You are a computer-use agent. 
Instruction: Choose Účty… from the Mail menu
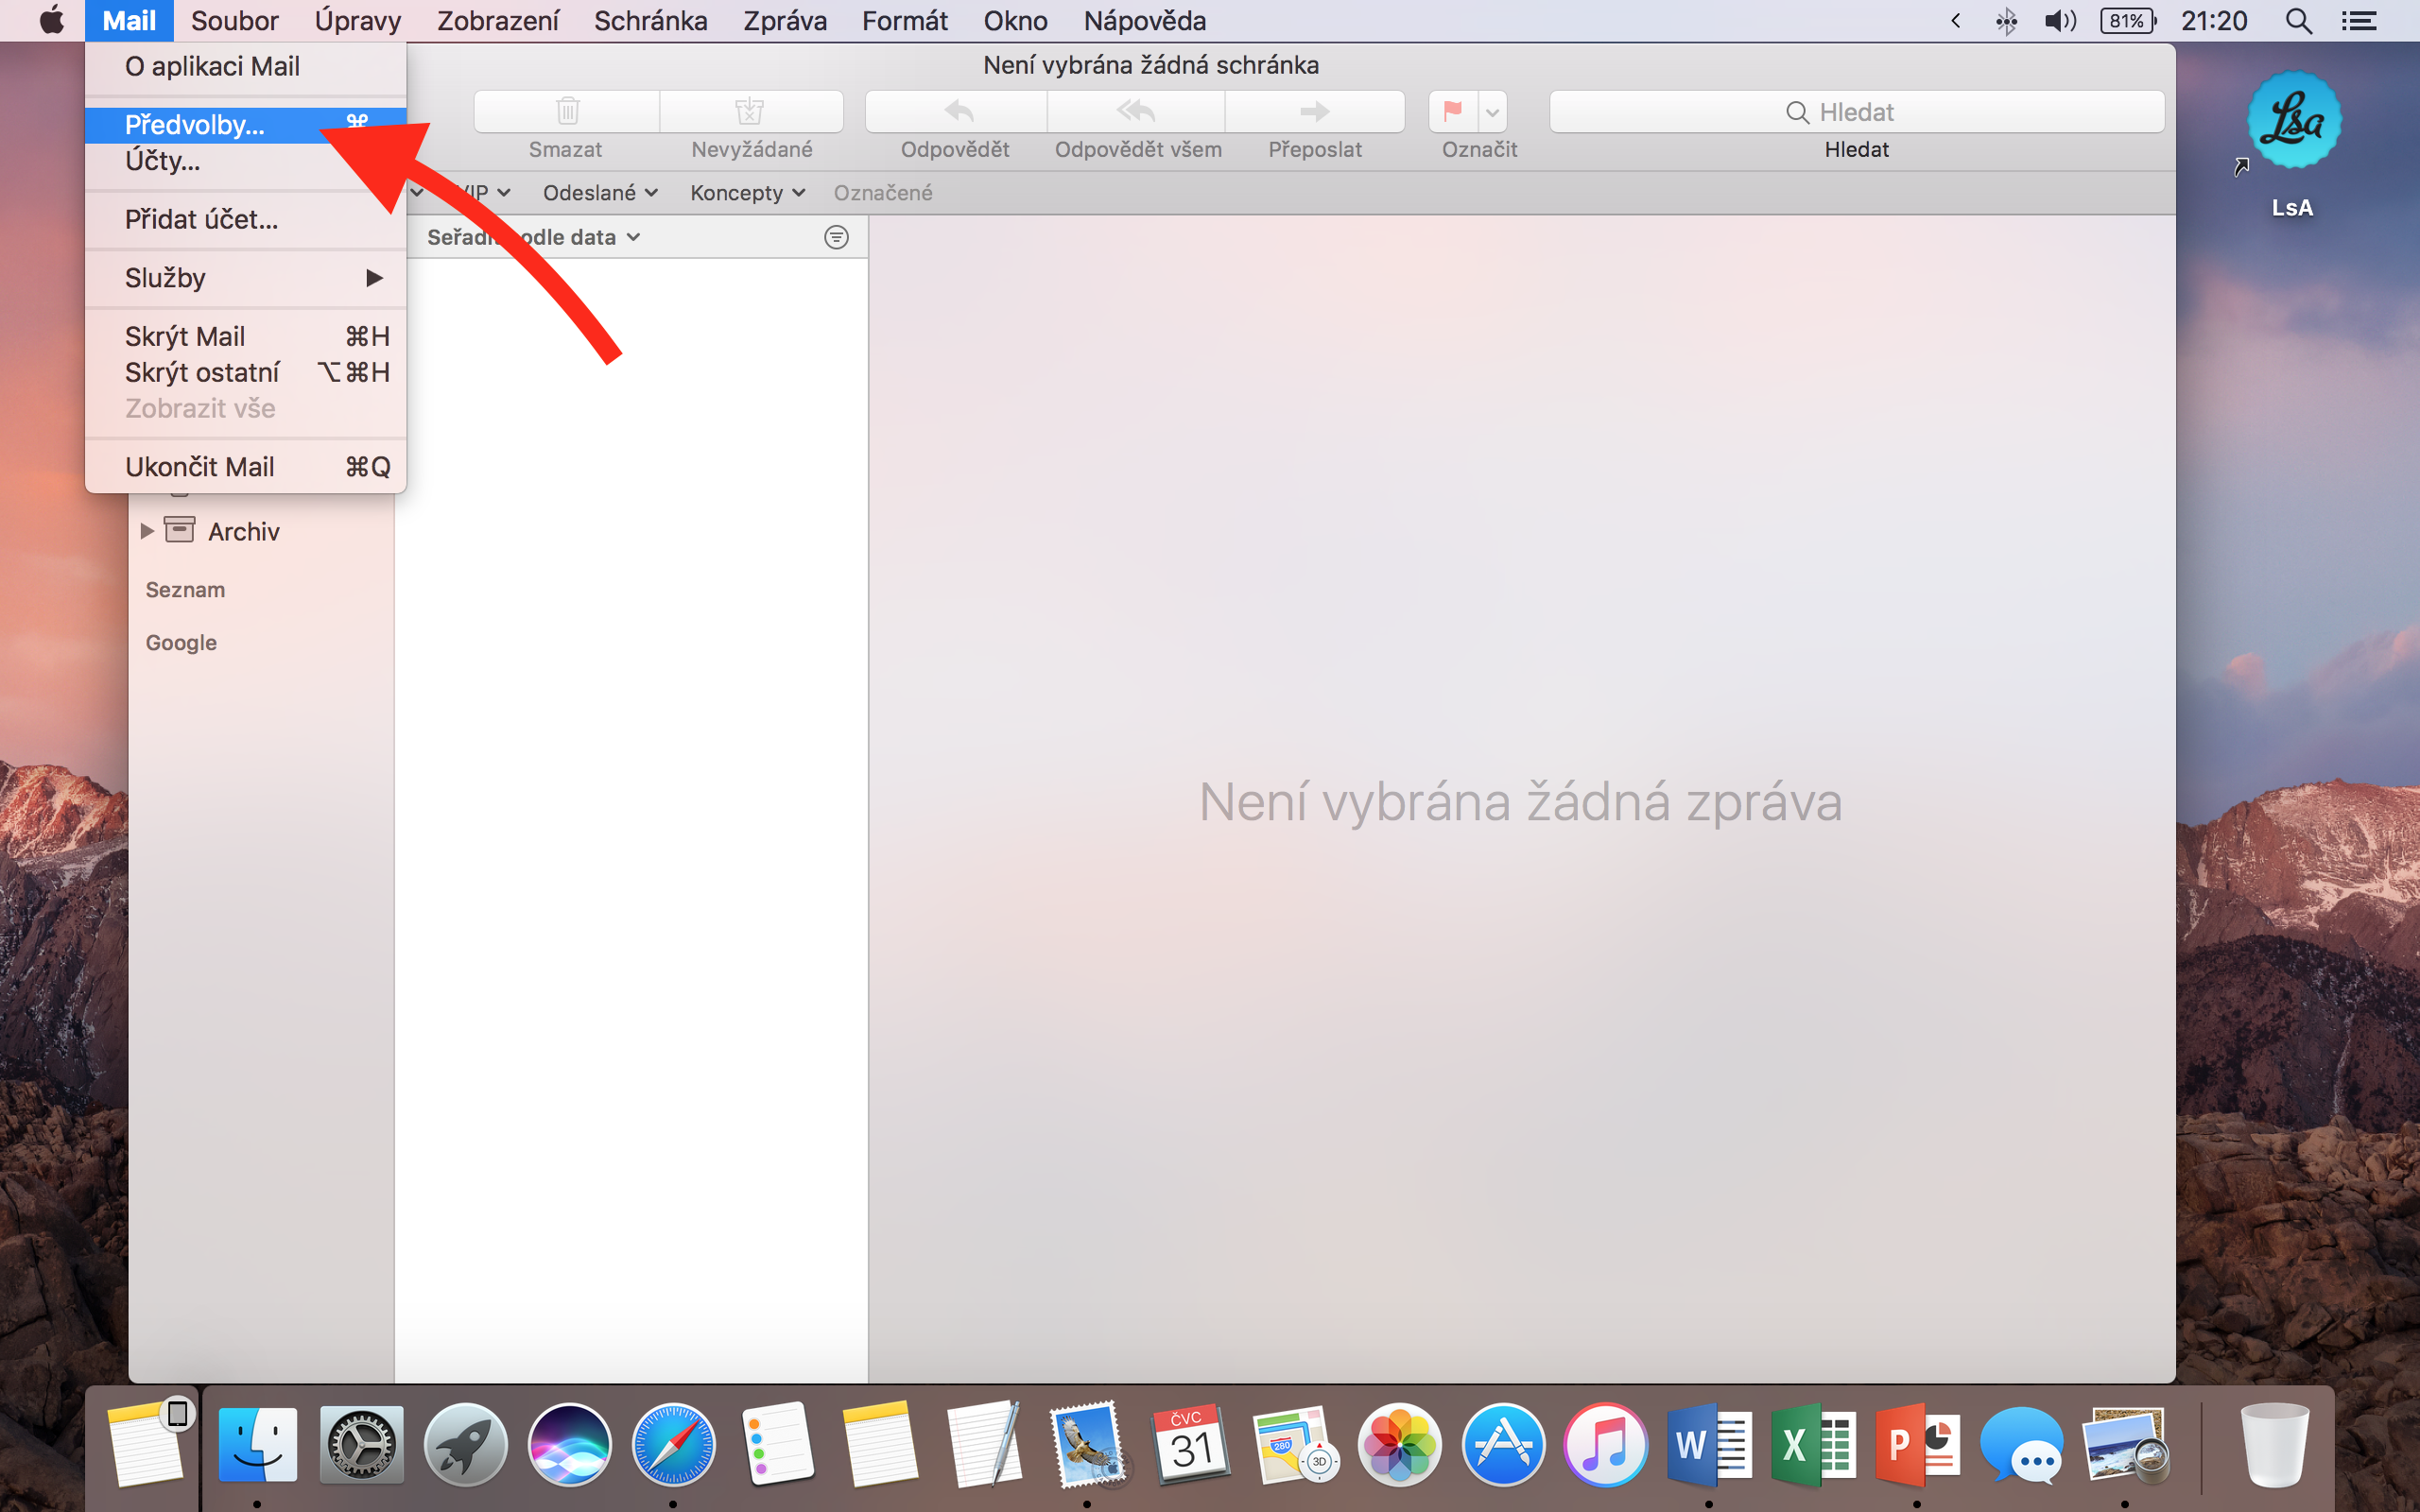pos(163,161)
